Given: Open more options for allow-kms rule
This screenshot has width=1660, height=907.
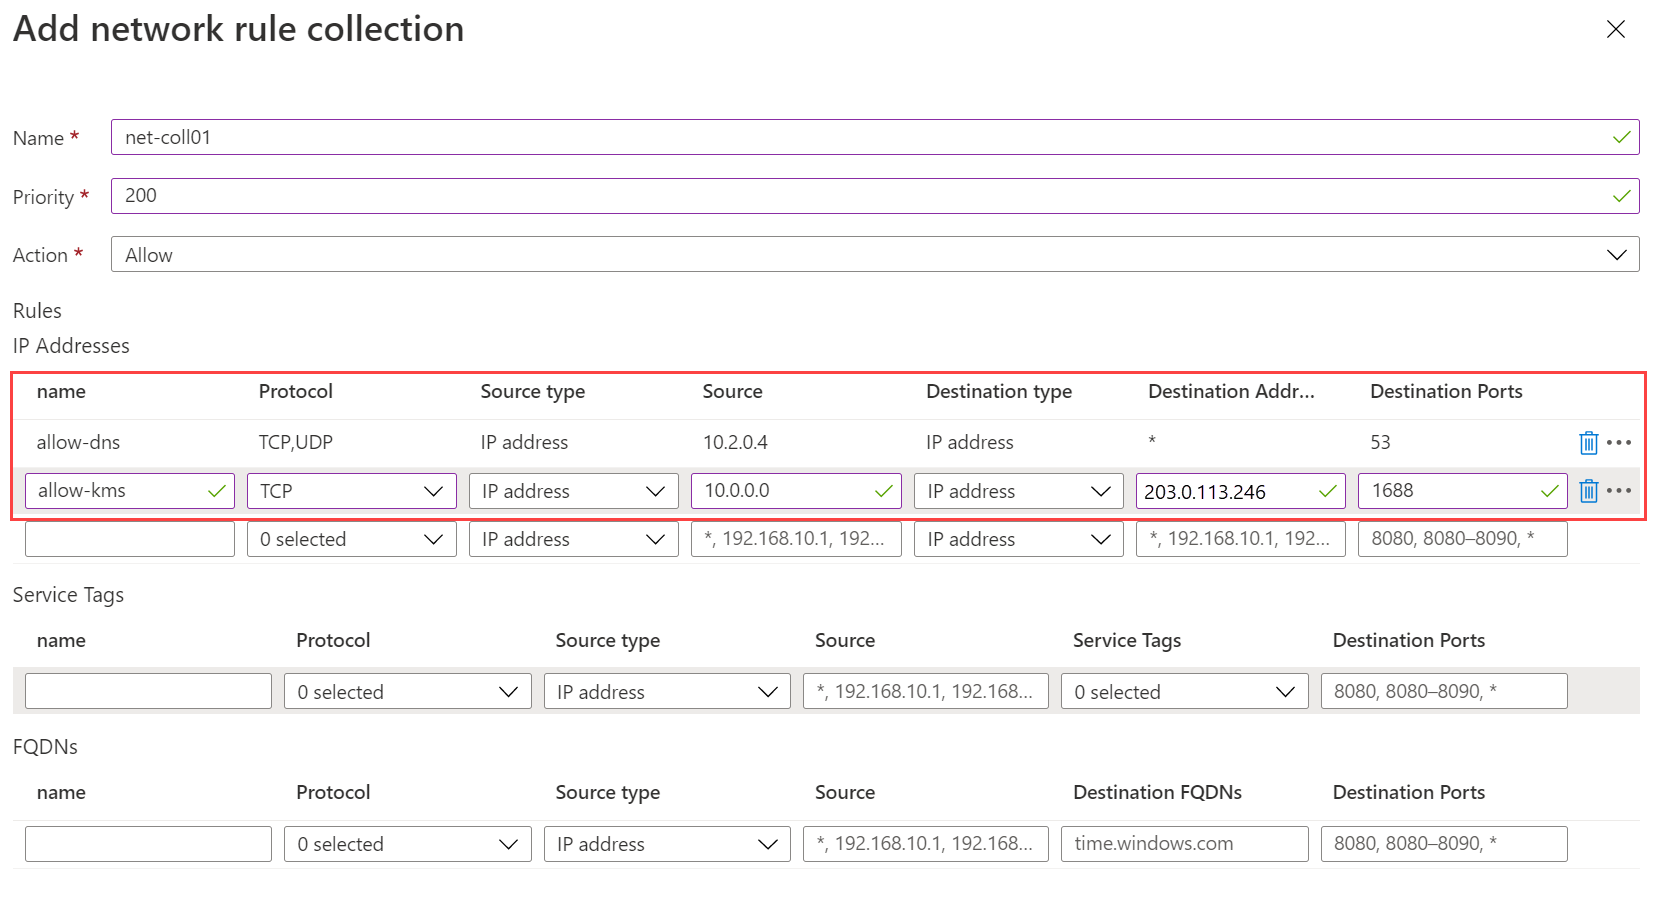Looking at the screenshot, I should 1619,491.
